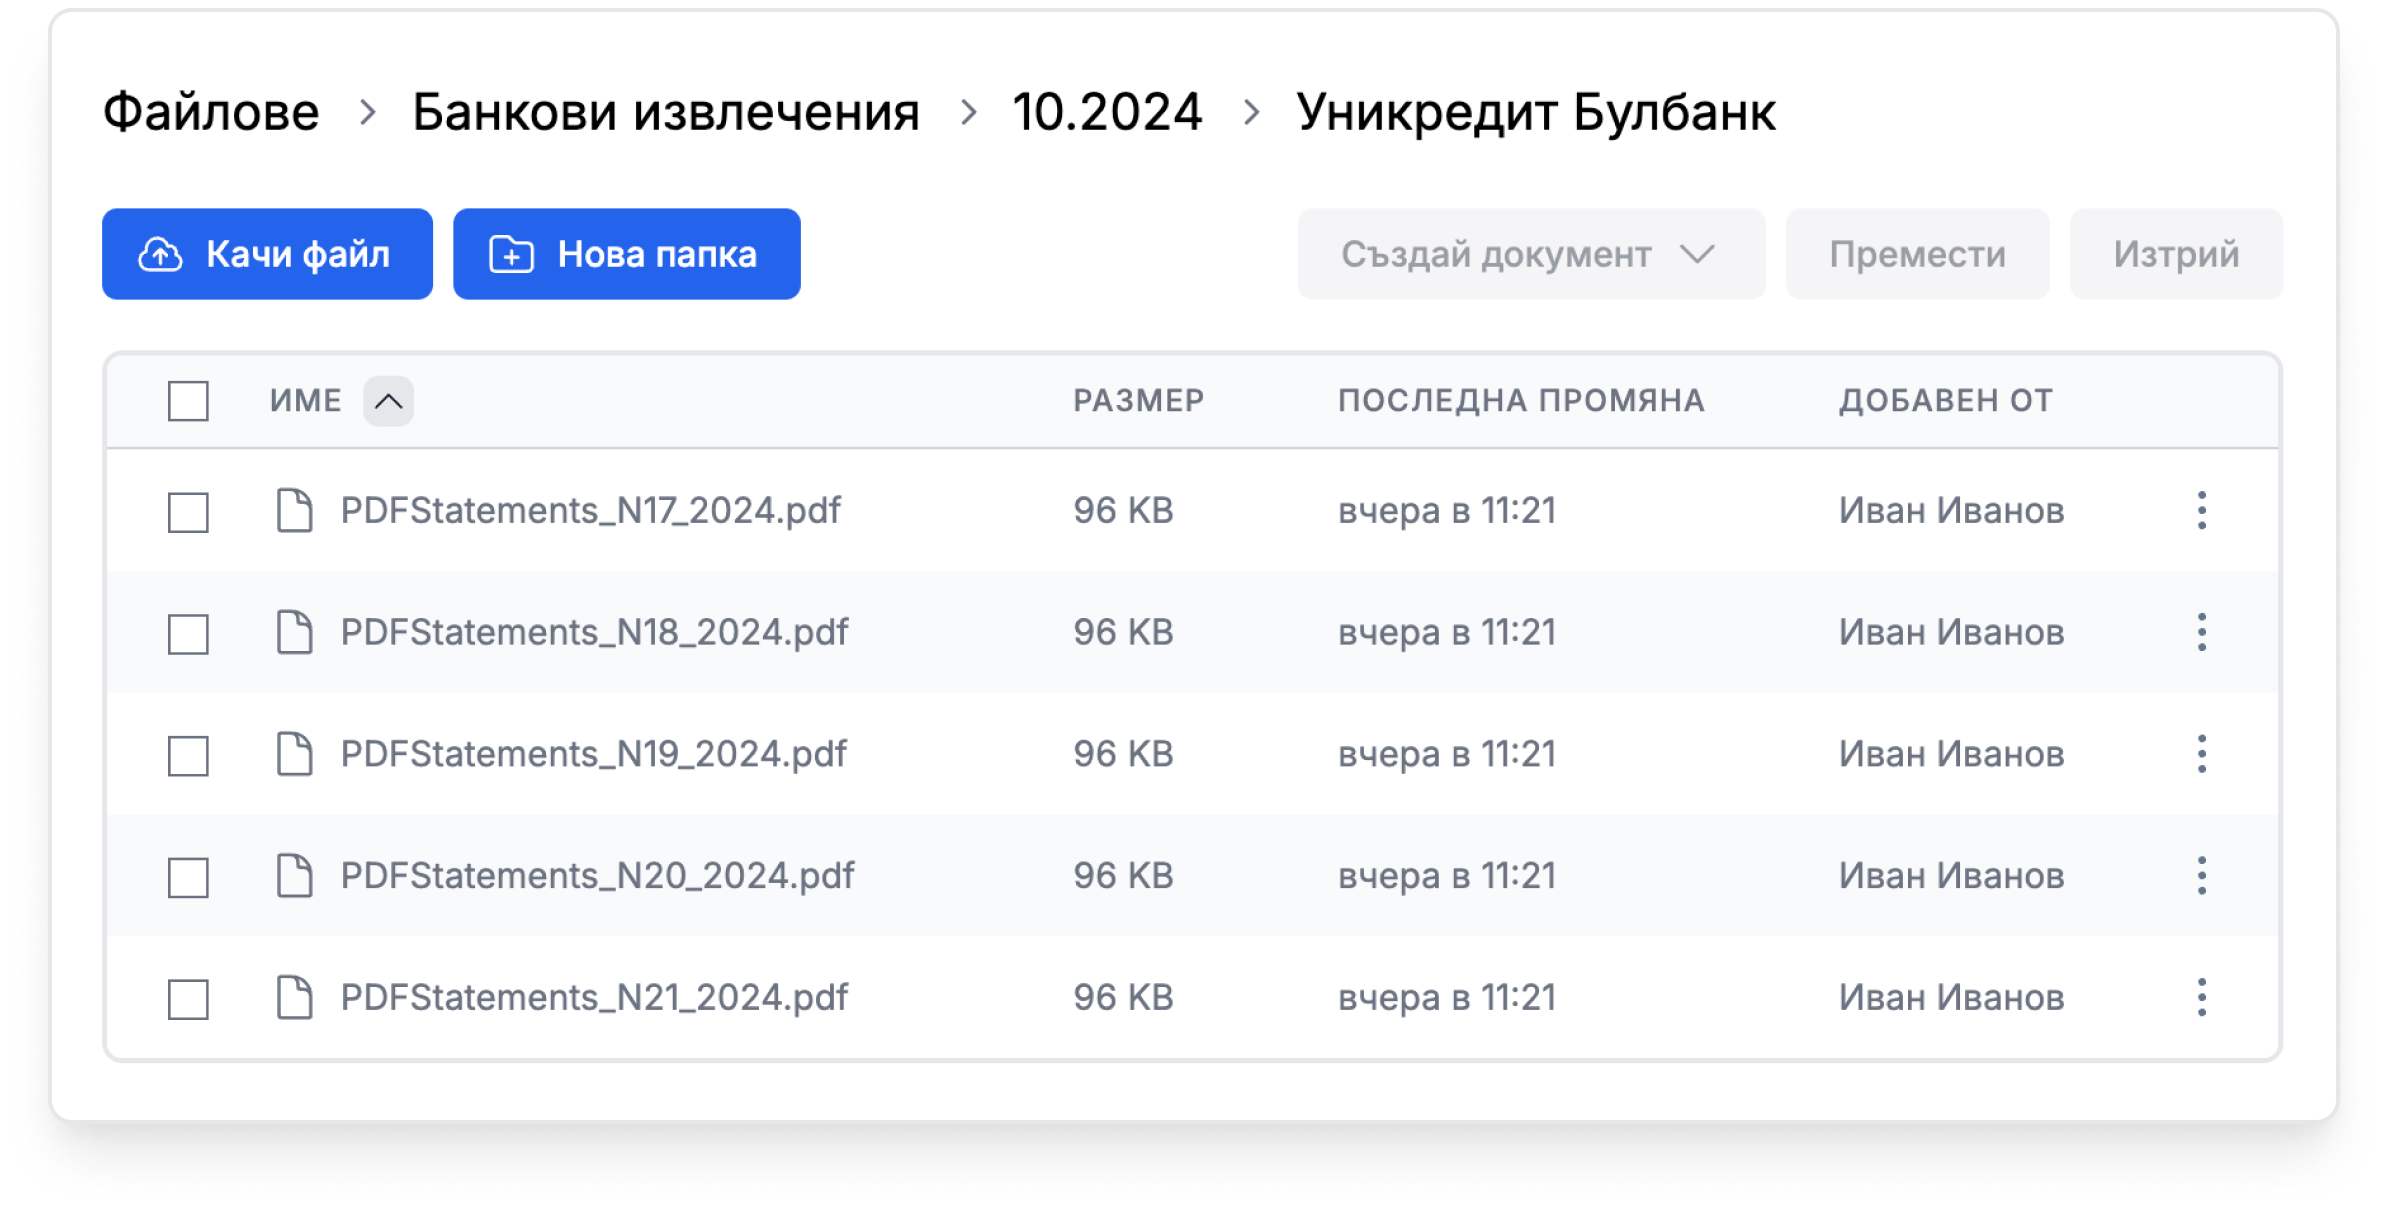Click the ПОСЛЕДНА ПРОМЯНА column header

click(x=1521, y=401)
